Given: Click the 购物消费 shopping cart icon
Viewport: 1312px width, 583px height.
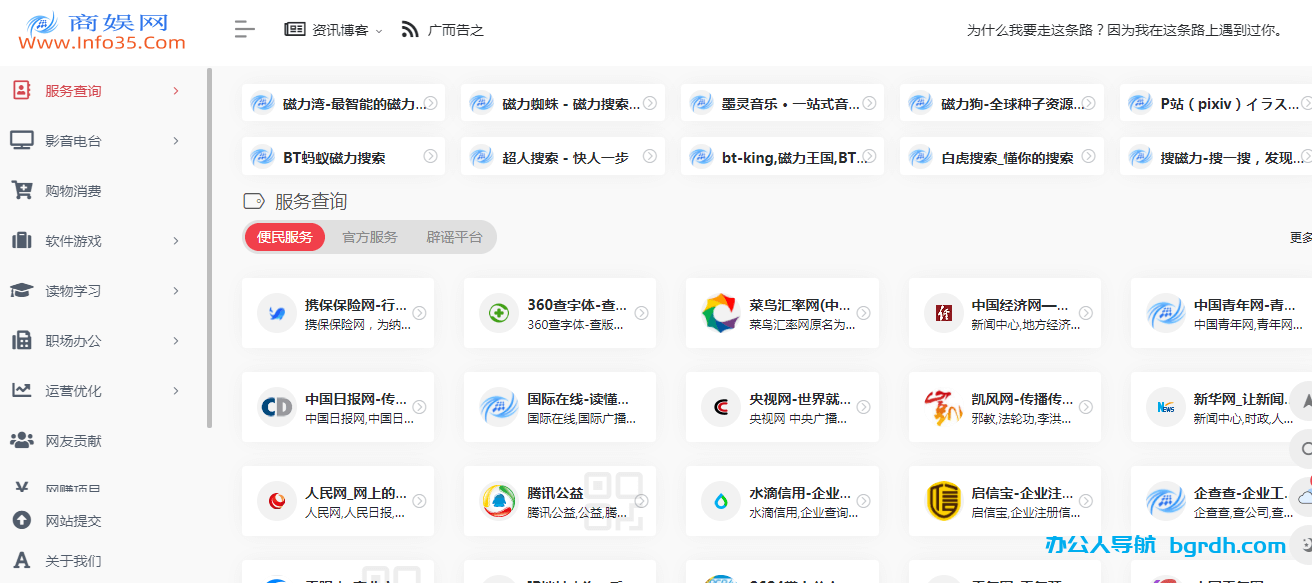Looking at the screenshot, I should coord(22,190).
